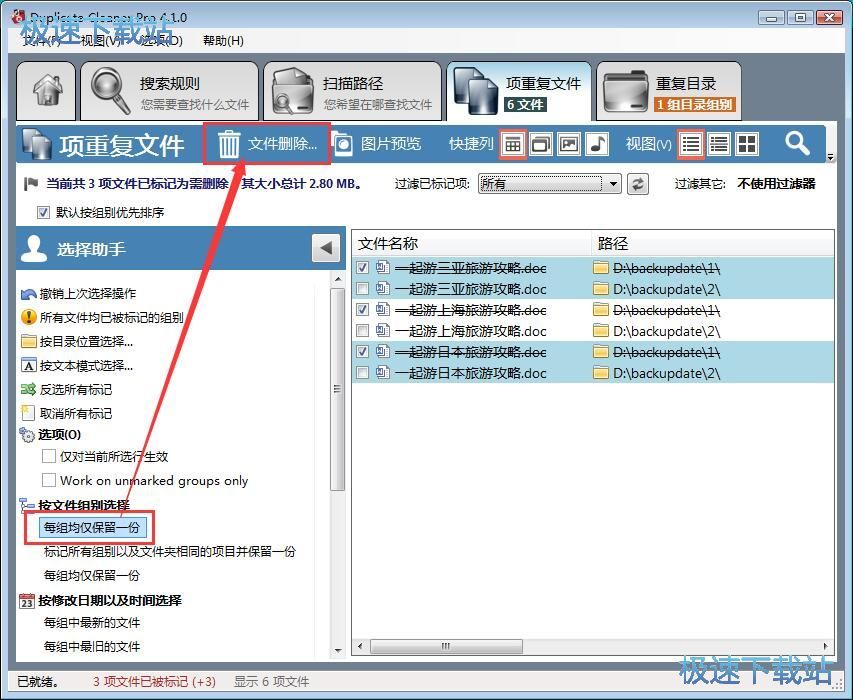Image resolution: width=853 pixels, height=700 pixels.
Task: Switch to the 扫描路径 tab
Action: coord(352,91)
